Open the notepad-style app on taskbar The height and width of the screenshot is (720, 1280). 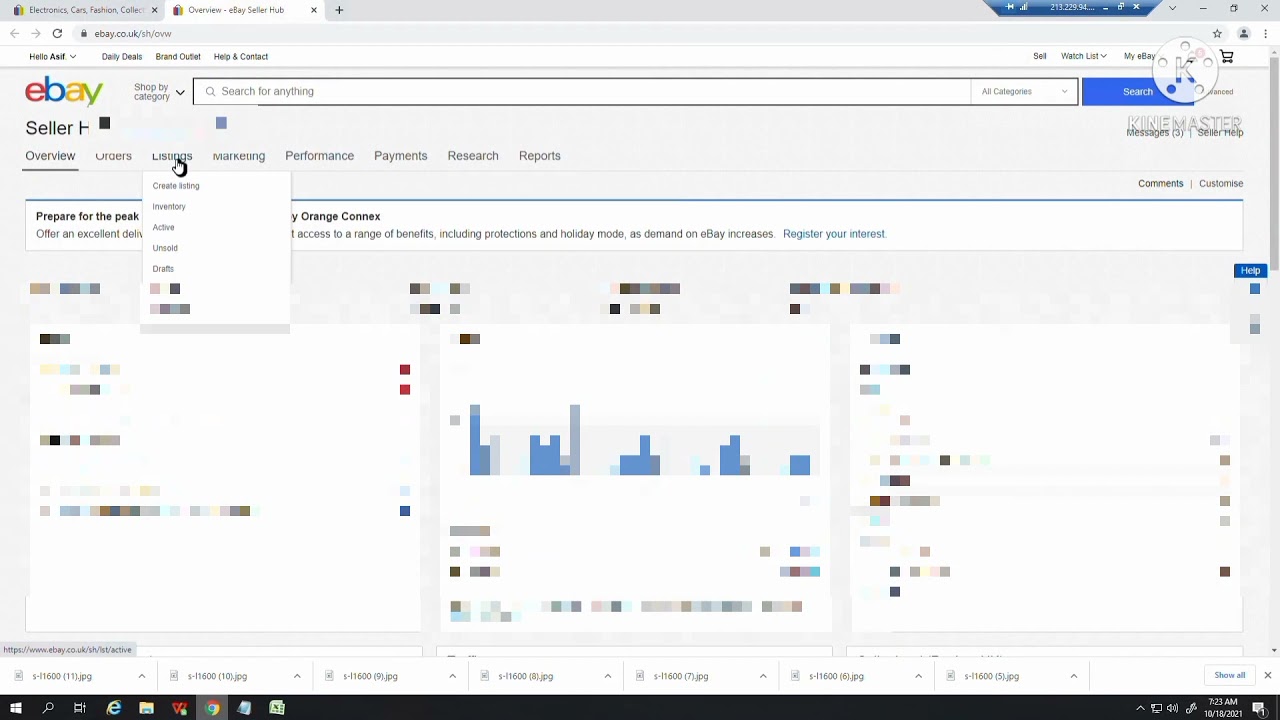click(x=244, y=708)
